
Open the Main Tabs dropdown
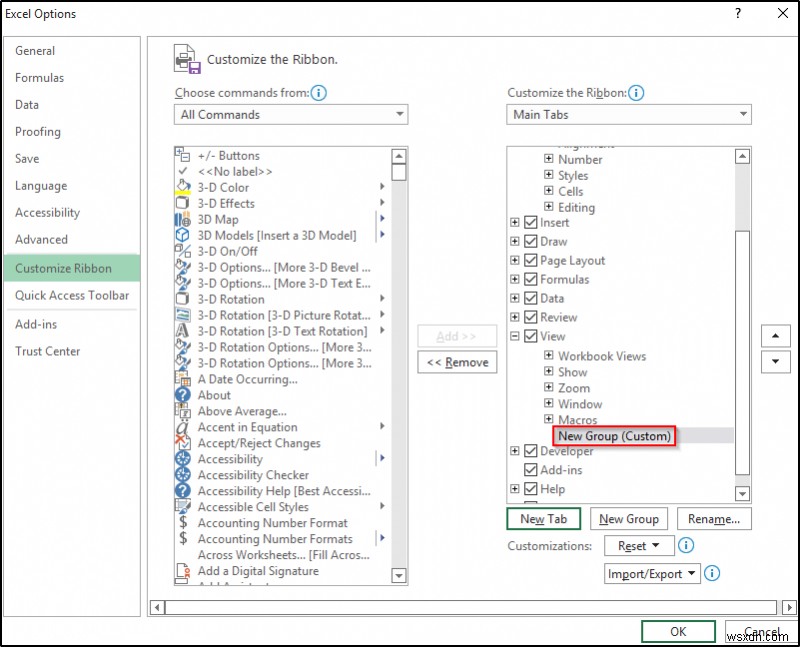tap(744, 114)
